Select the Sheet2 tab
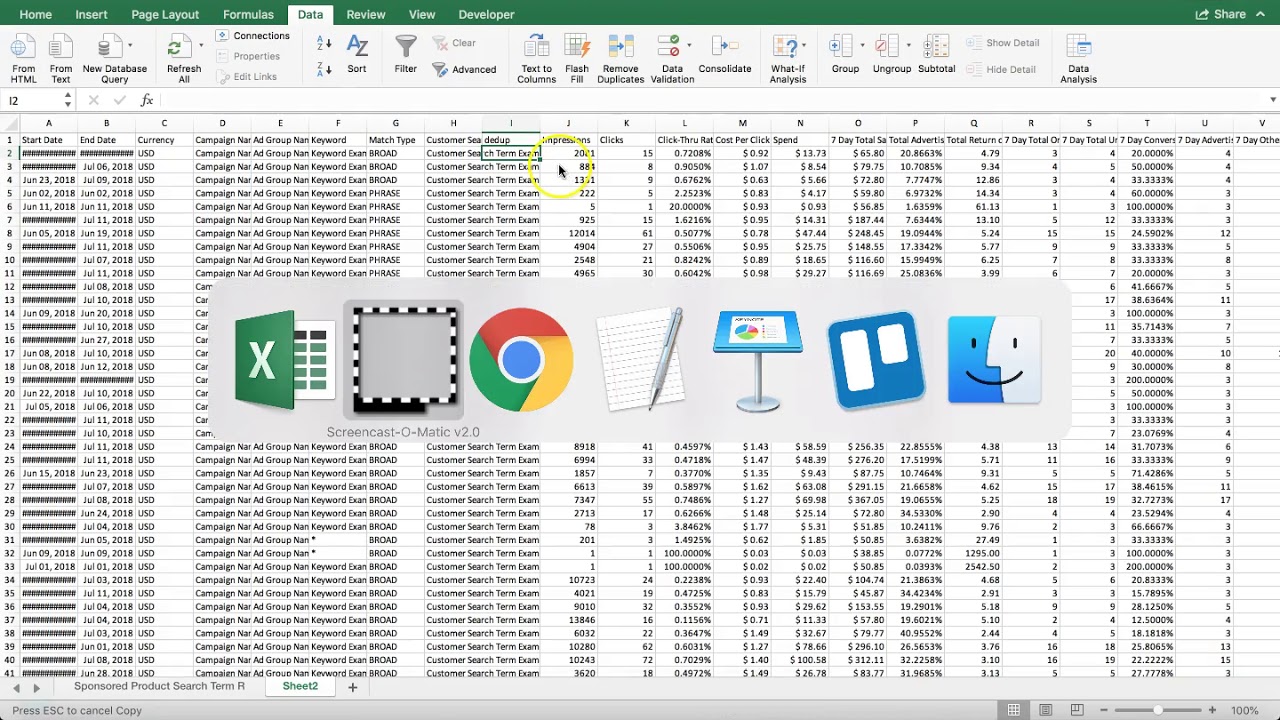The width and height of the screenshot is (1280, 720). 300,687
